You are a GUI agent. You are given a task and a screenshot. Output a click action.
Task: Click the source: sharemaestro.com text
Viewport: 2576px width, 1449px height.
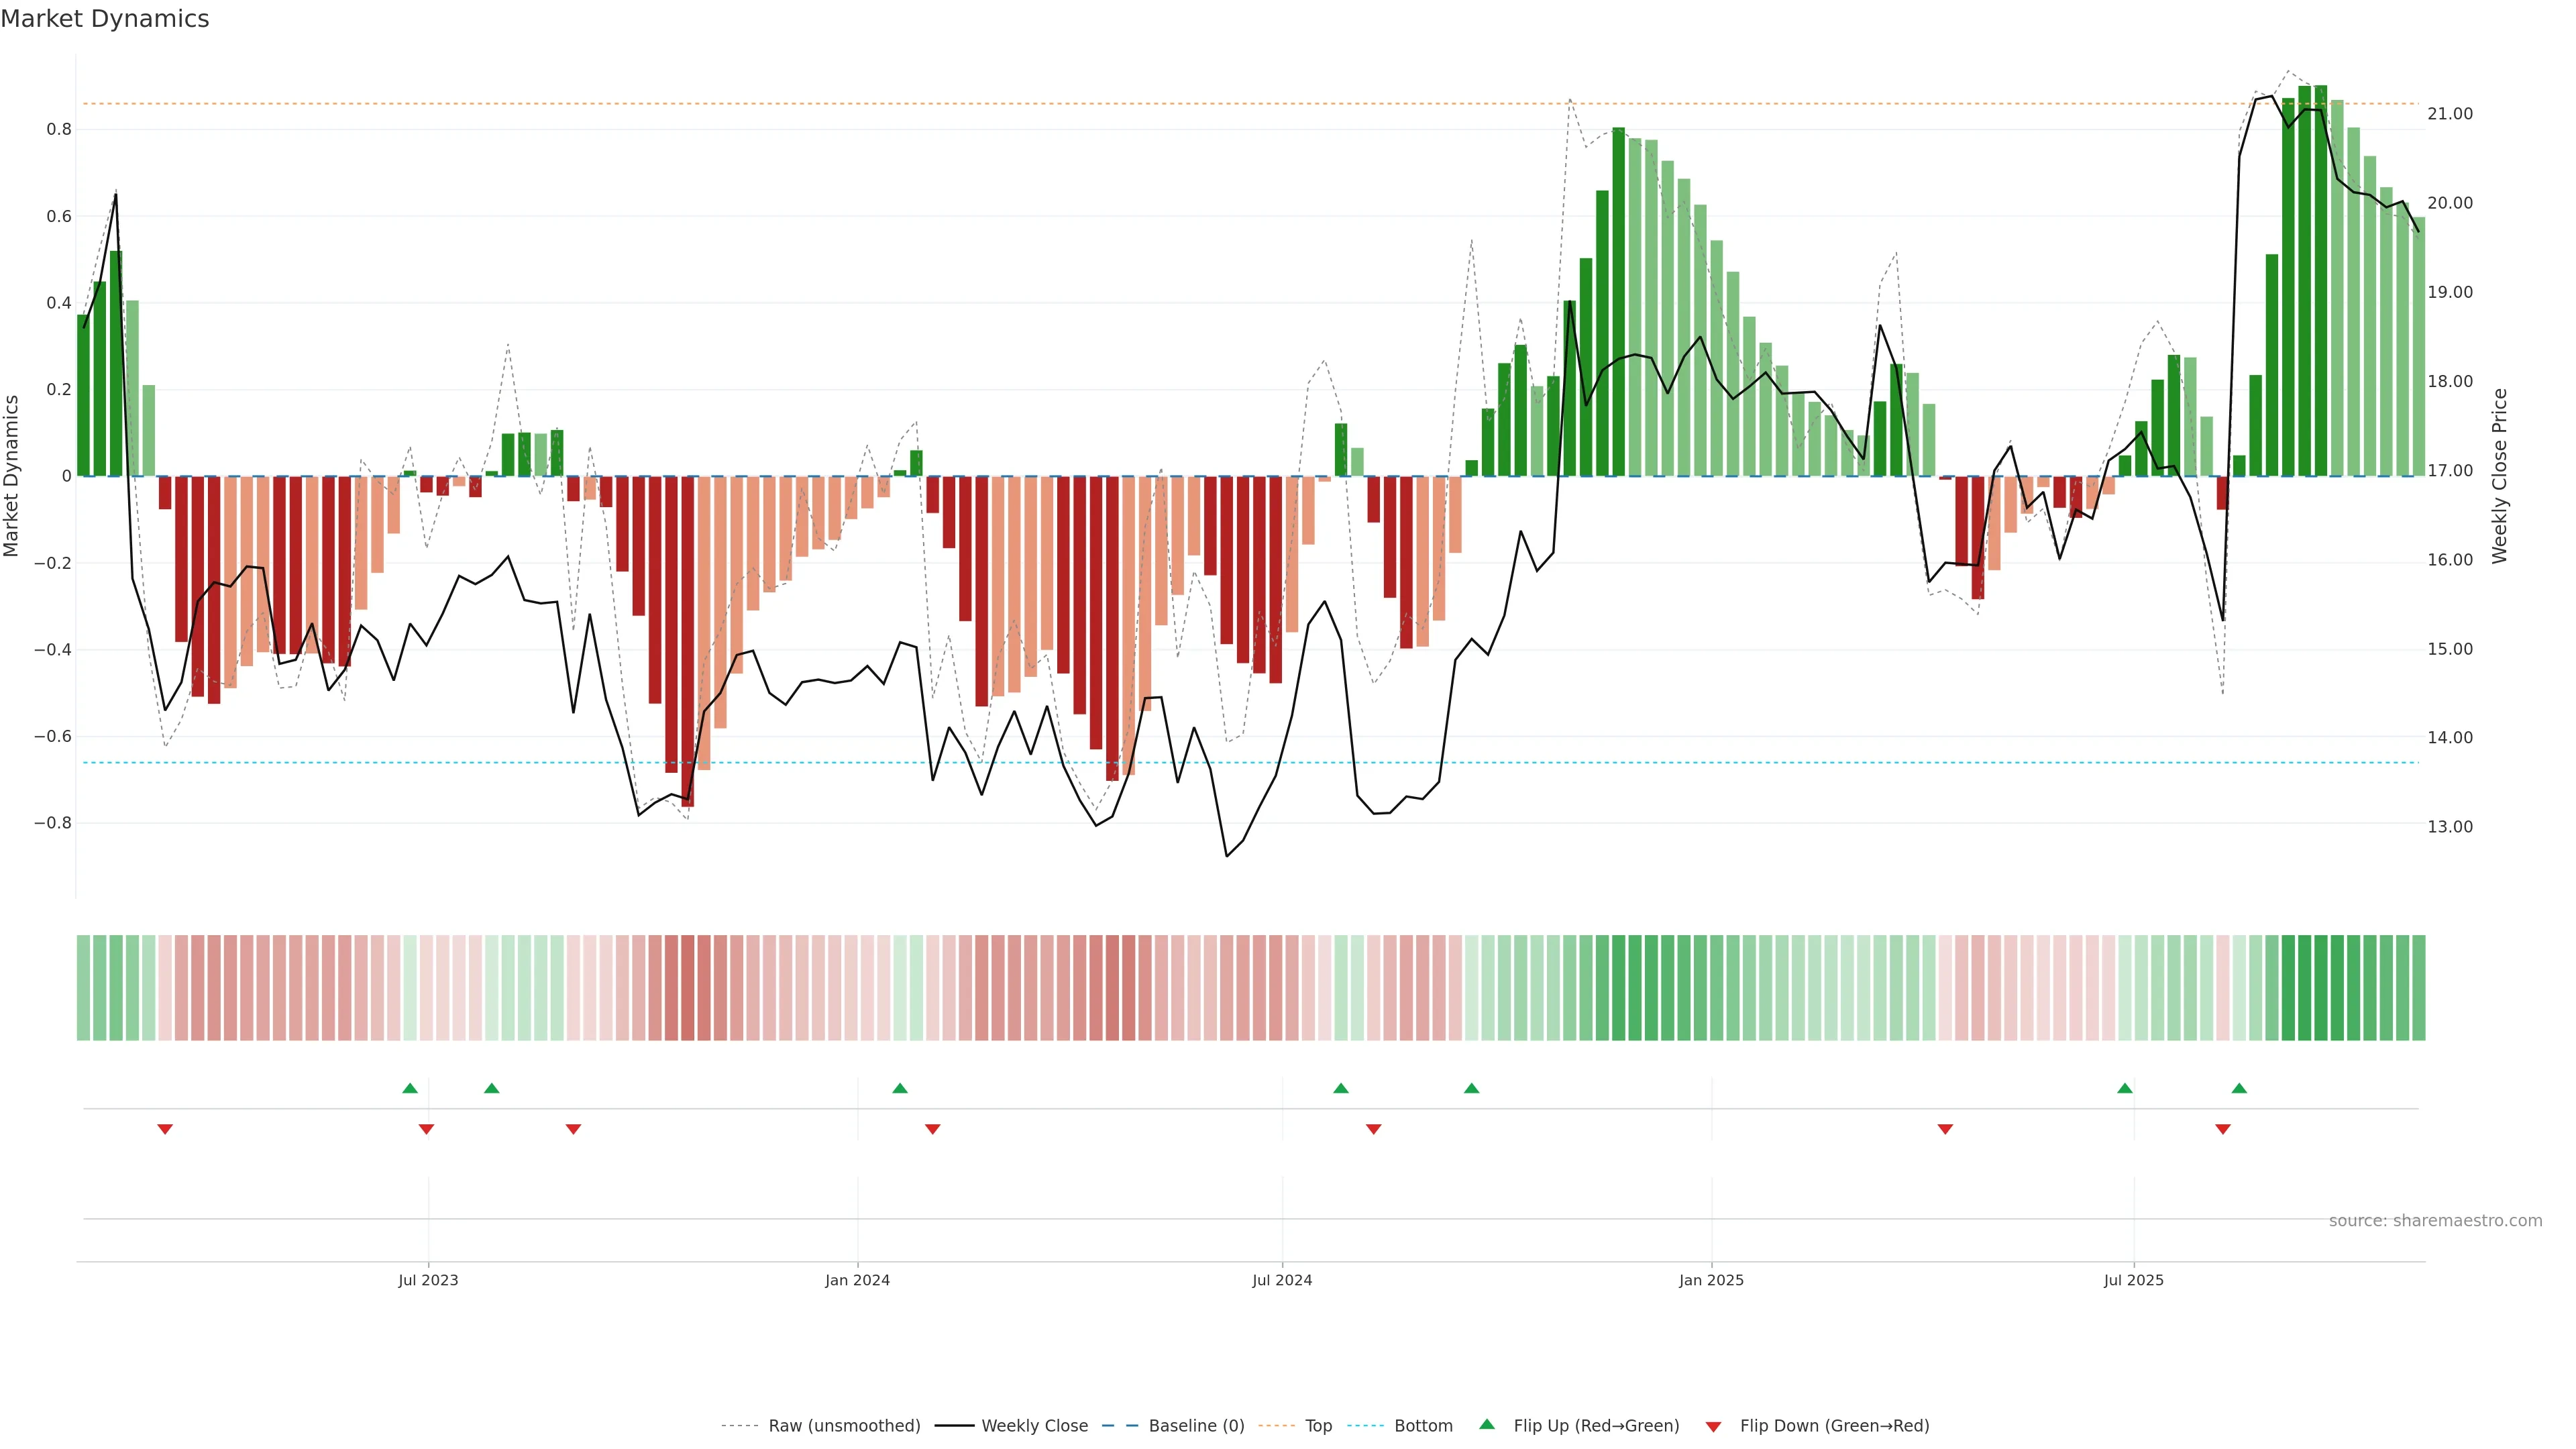[2435, 1220]
